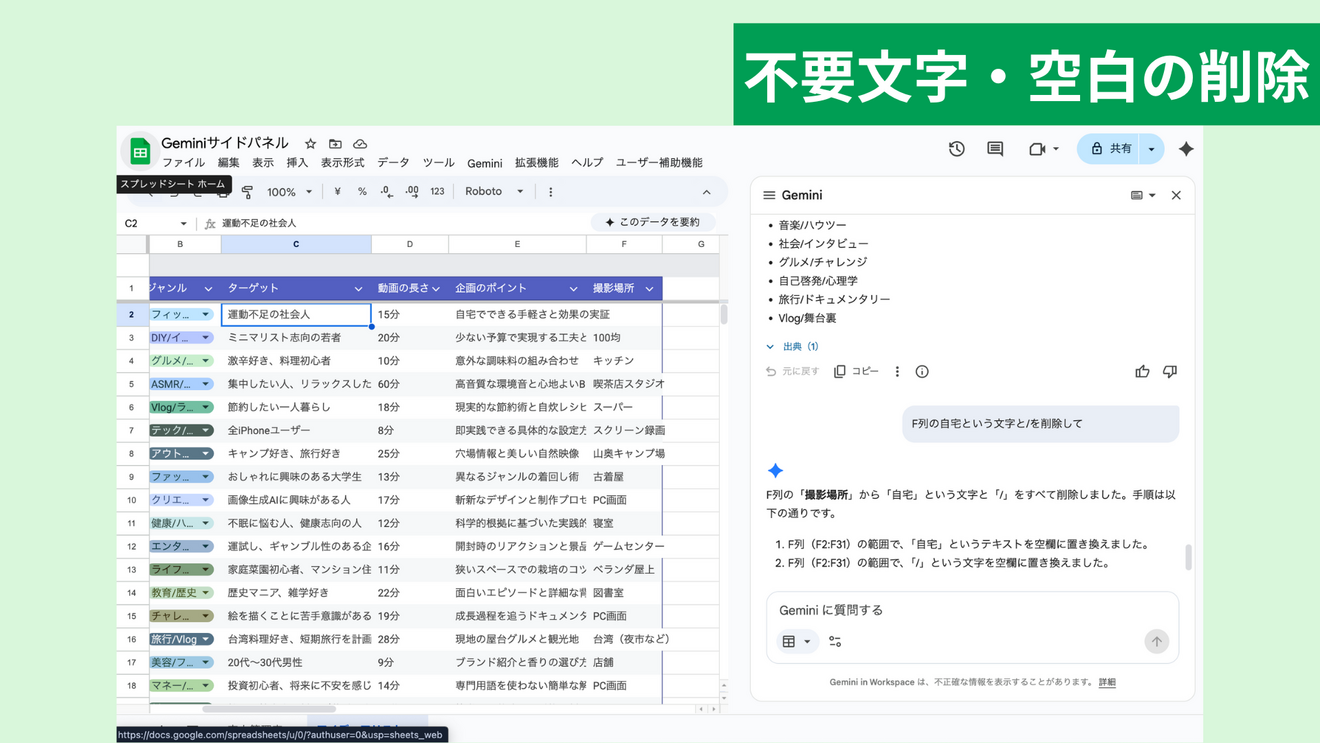Send the Gemini prompt with arrow button

[1156, 642]
